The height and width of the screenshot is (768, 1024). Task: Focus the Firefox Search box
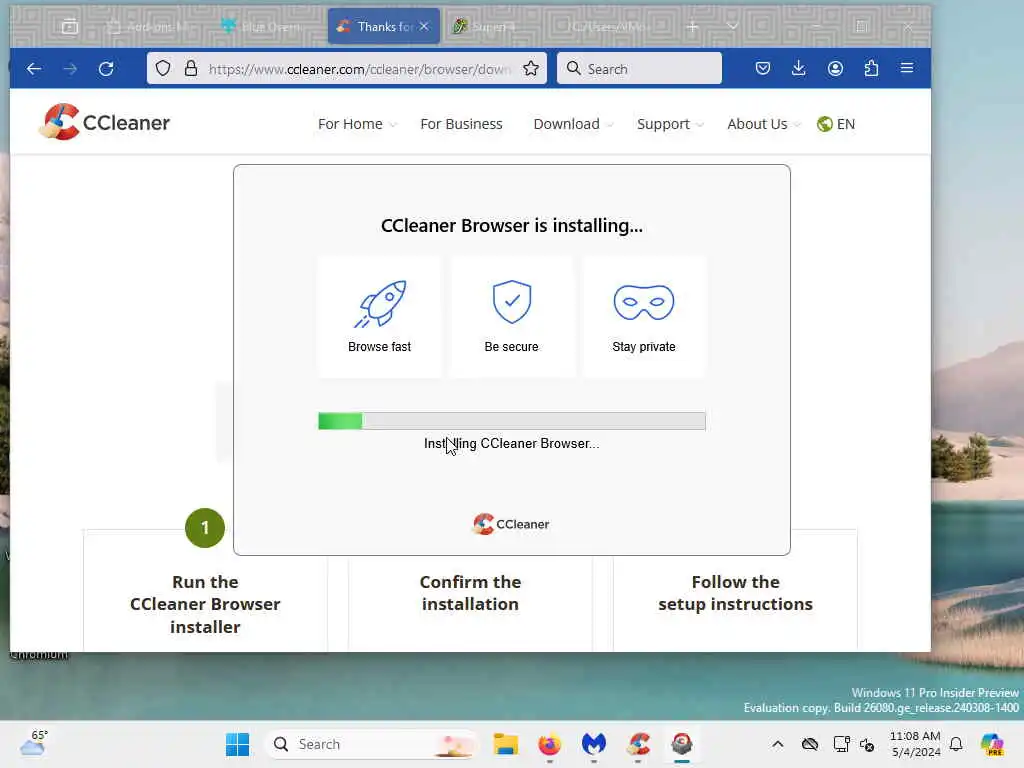639,69
